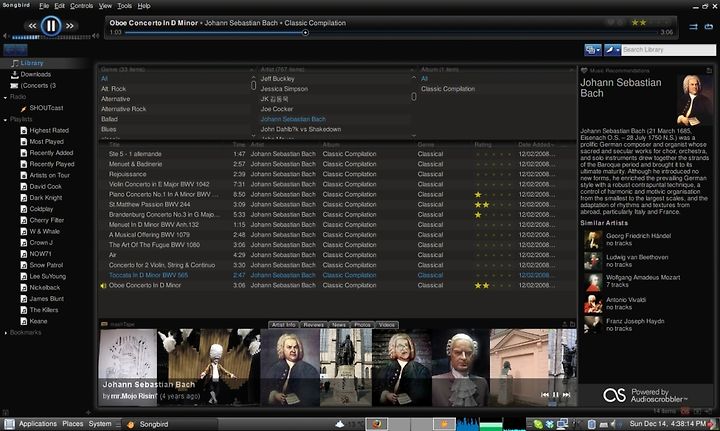Switch to the Reviews tab
This screenshot has height=431, width=720.
coord(314,325)
